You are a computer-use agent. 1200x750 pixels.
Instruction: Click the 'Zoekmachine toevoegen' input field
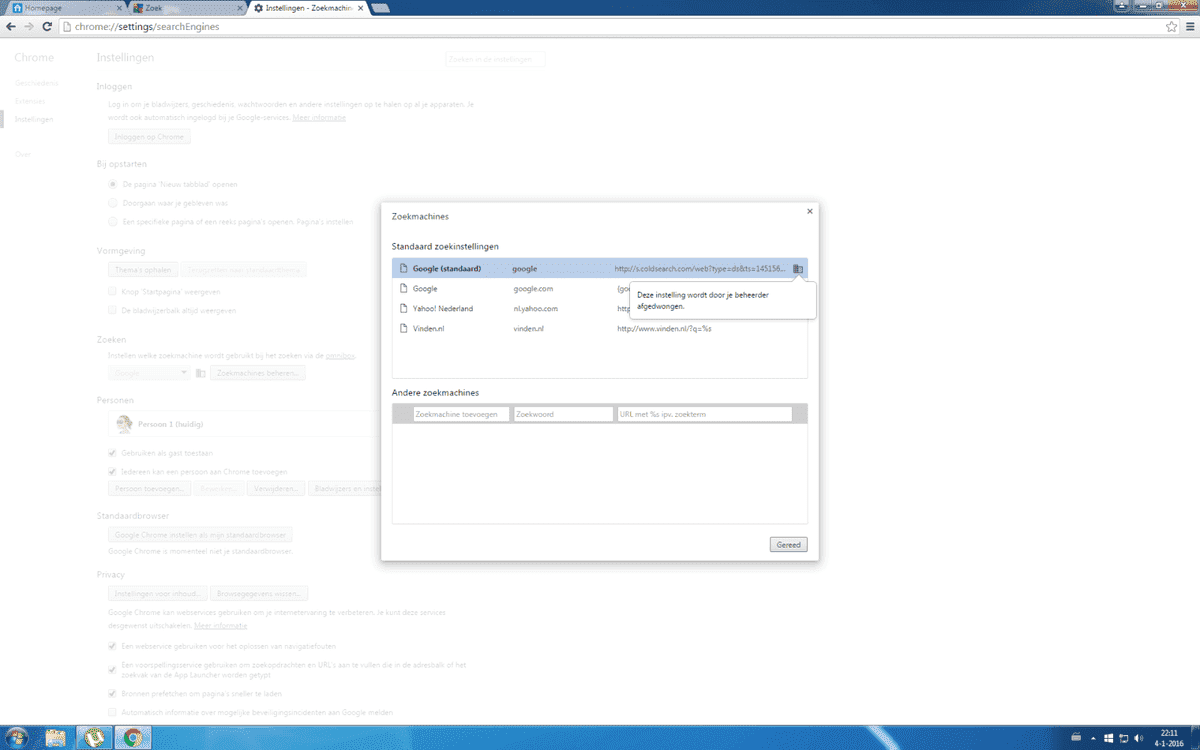[x=461, y=414]
